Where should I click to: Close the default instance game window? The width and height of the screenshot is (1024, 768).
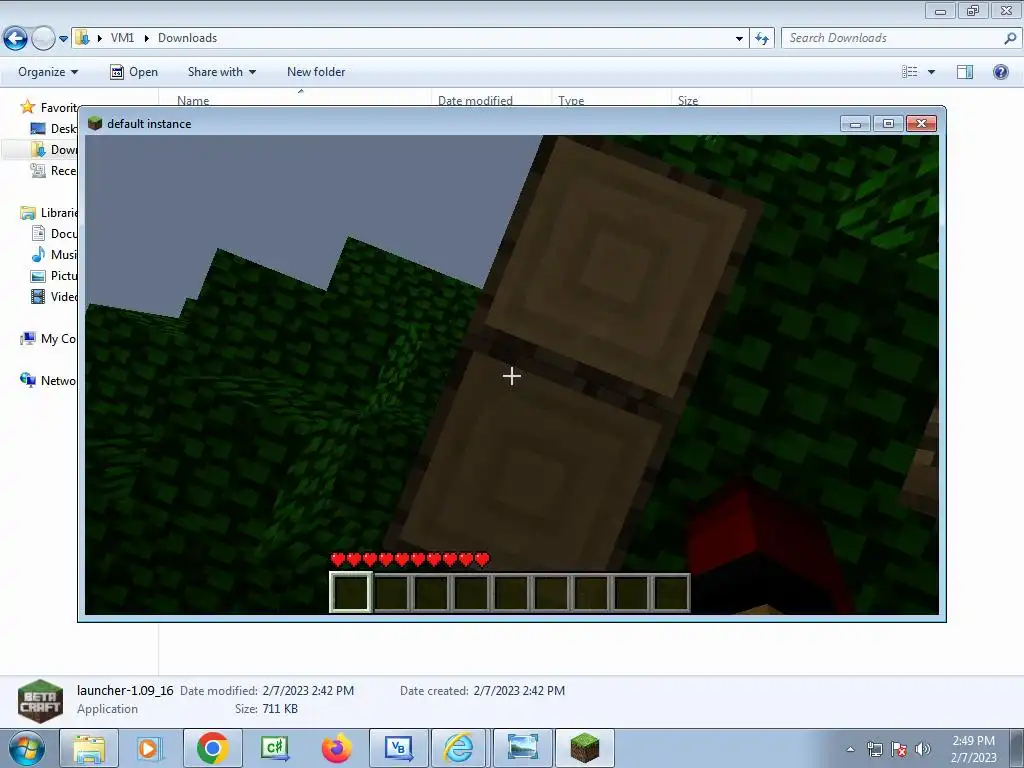coord(921,123)
